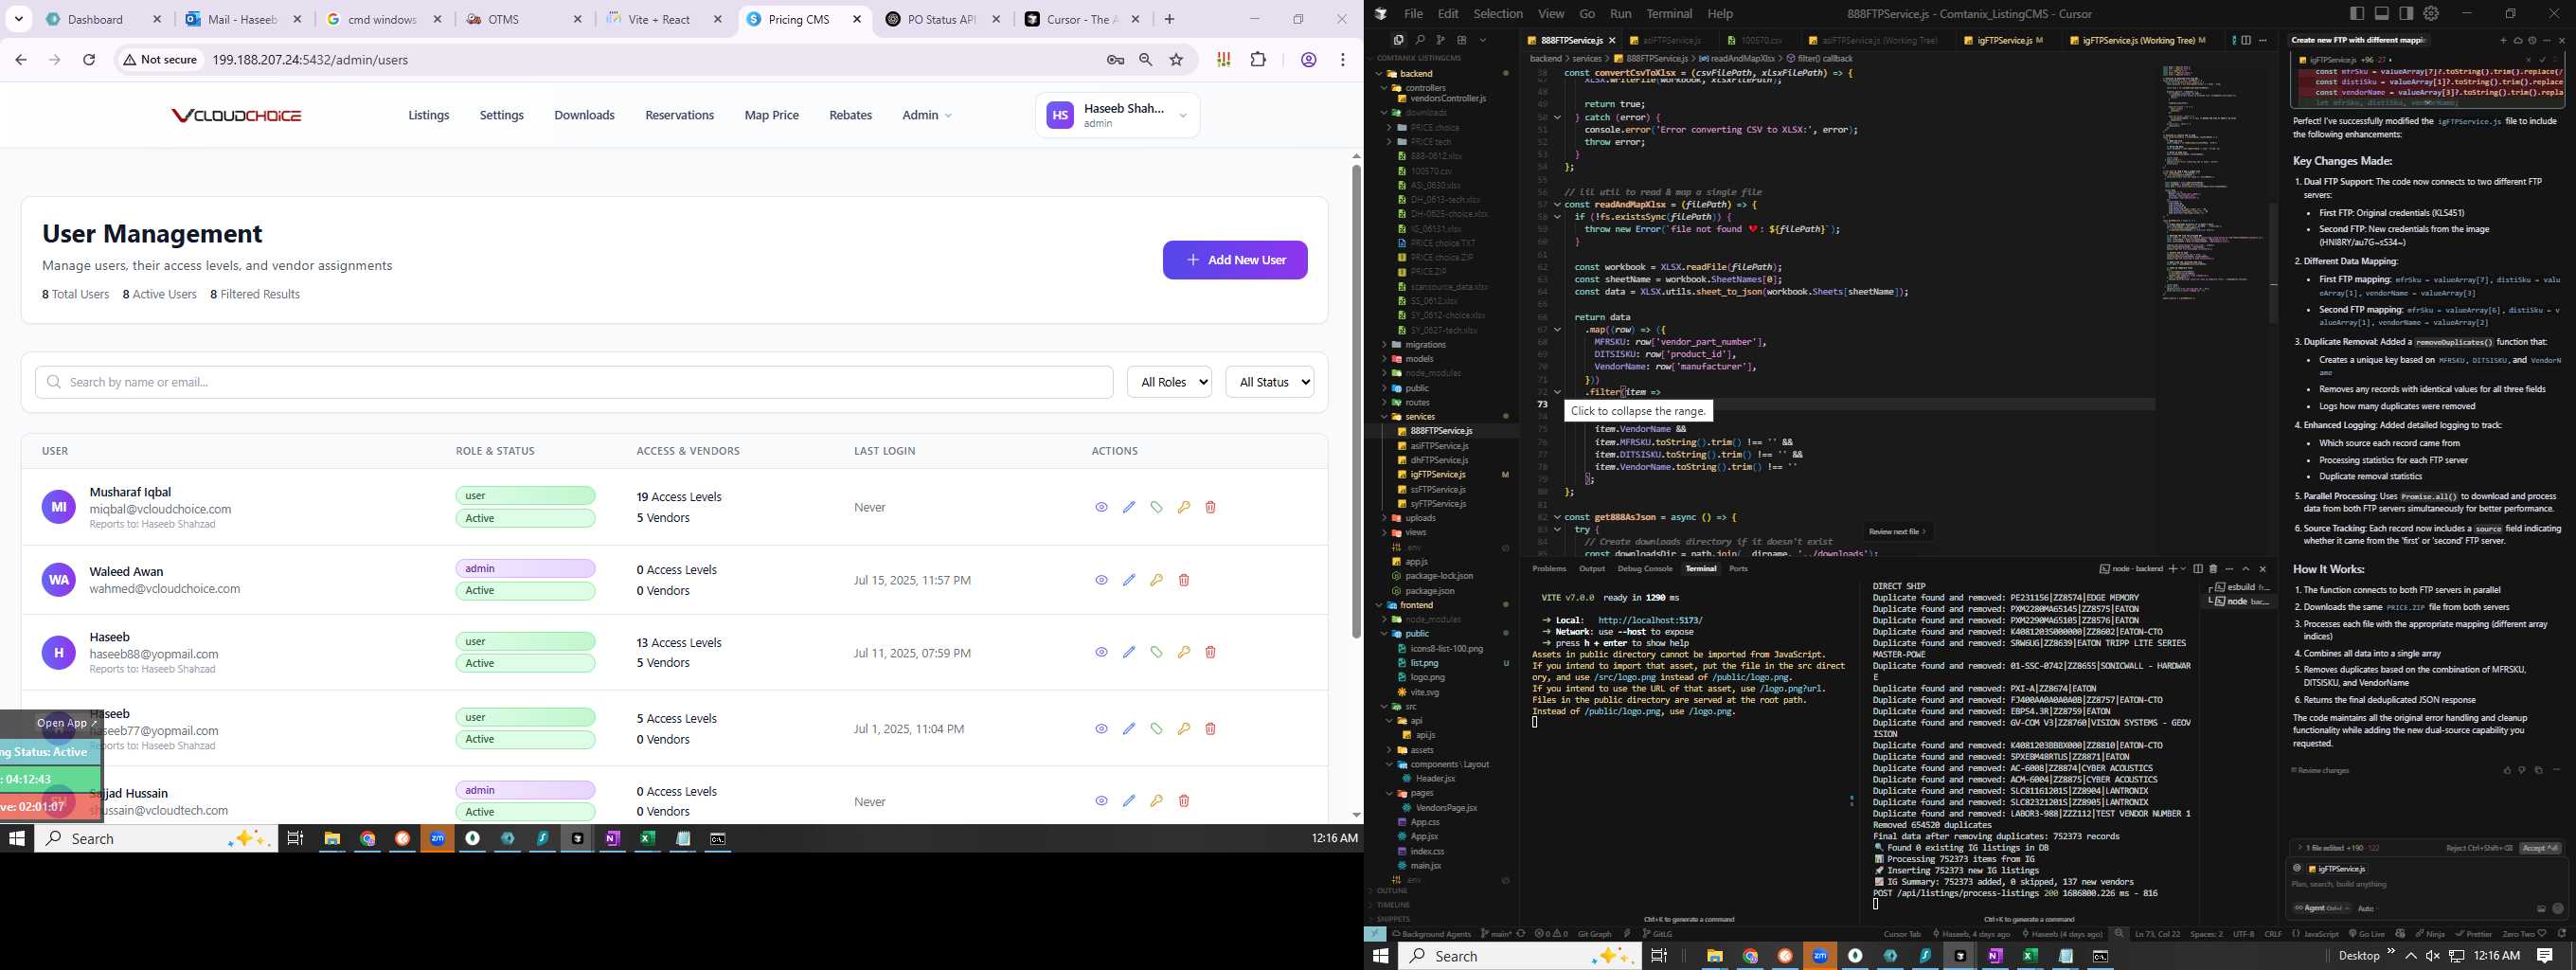Image resolution: width=2576 pixels, height=970 pixels.
Task: Click Chrome extensions puzzle icon
Action: pyautogui.click(x=1258, y=60)
